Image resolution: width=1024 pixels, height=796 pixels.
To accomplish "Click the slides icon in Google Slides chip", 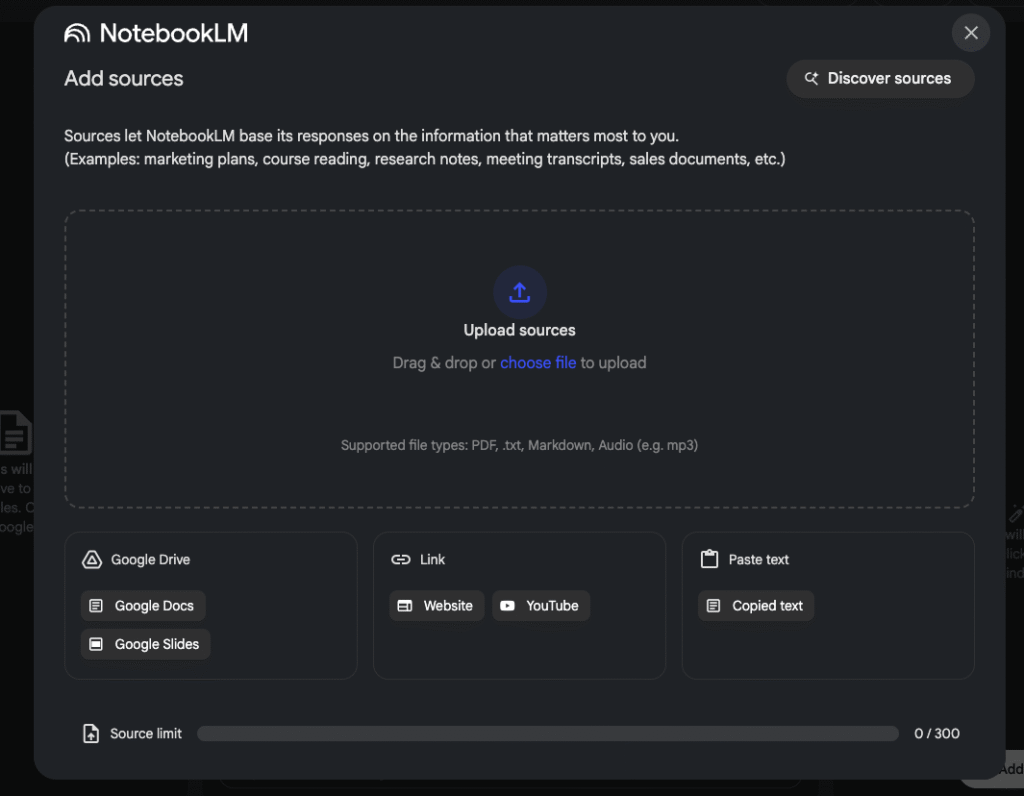I will coord(96,645).
